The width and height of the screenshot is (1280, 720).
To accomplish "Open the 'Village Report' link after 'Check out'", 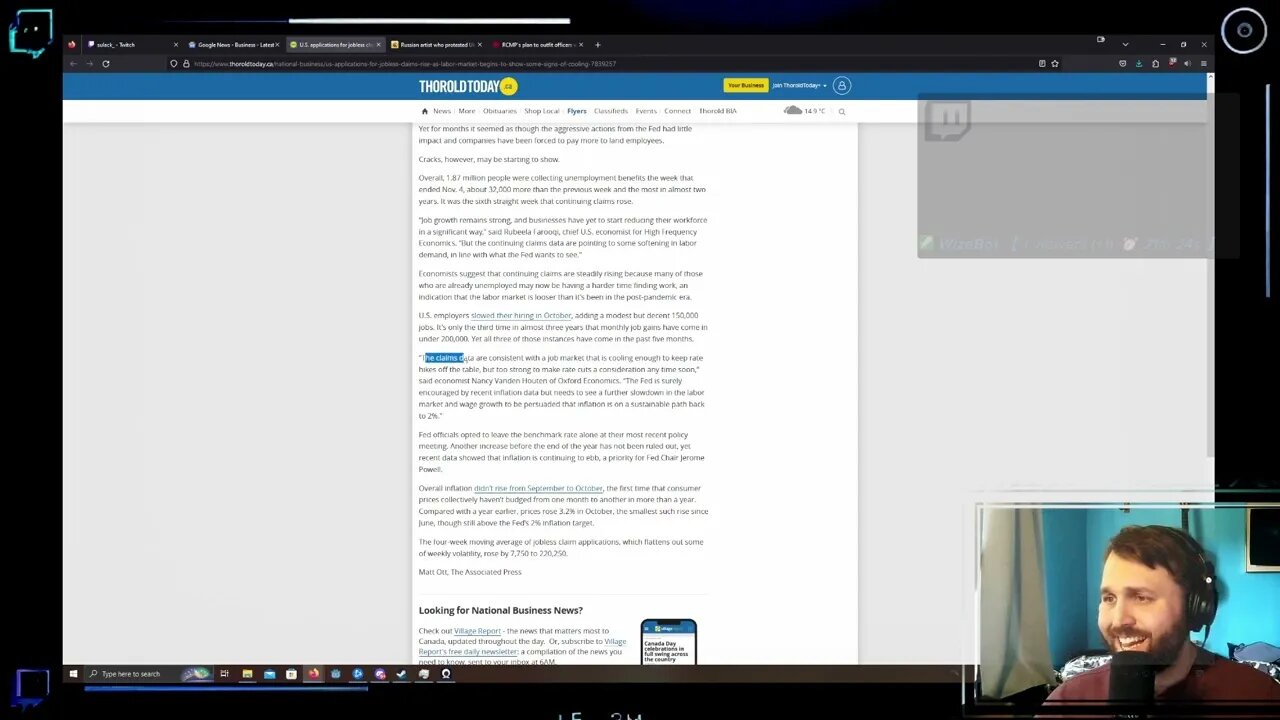I will pyautogui.click(x=477, y=631).
